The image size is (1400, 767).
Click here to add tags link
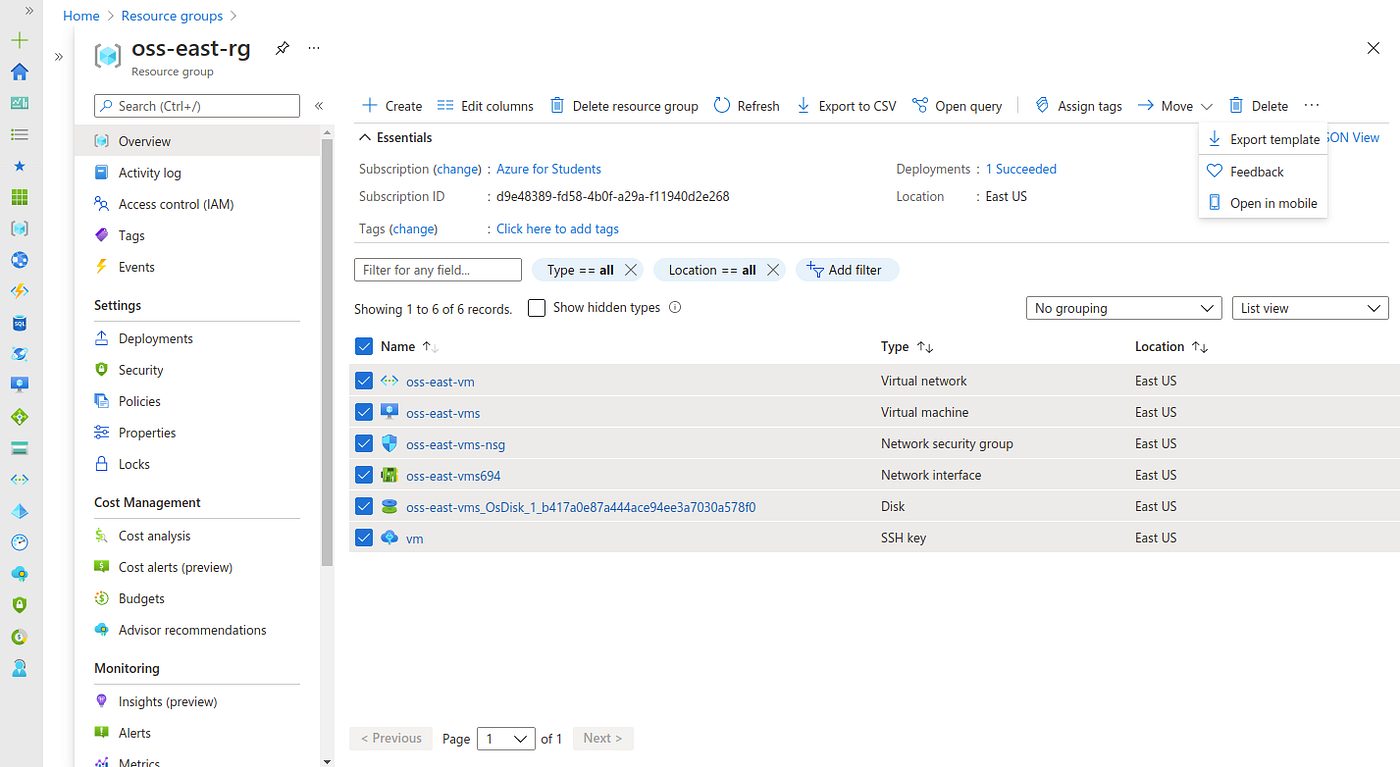tap(557, 228)
